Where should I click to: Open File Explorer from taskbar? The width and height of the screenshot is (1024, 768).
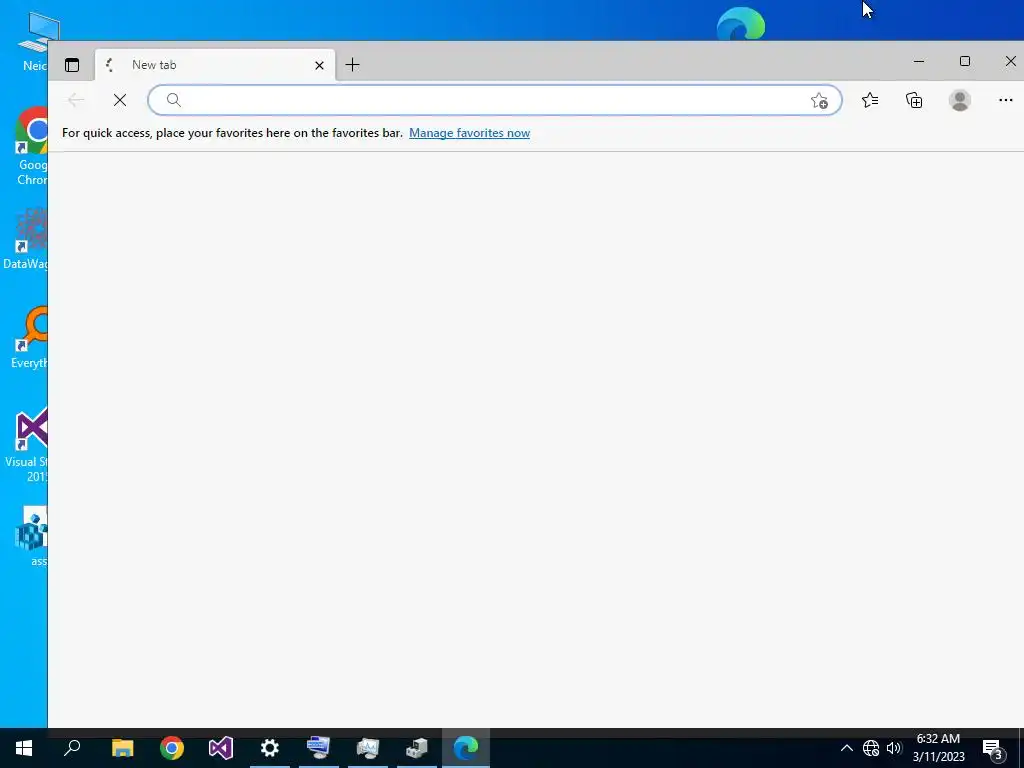point(122,748)
